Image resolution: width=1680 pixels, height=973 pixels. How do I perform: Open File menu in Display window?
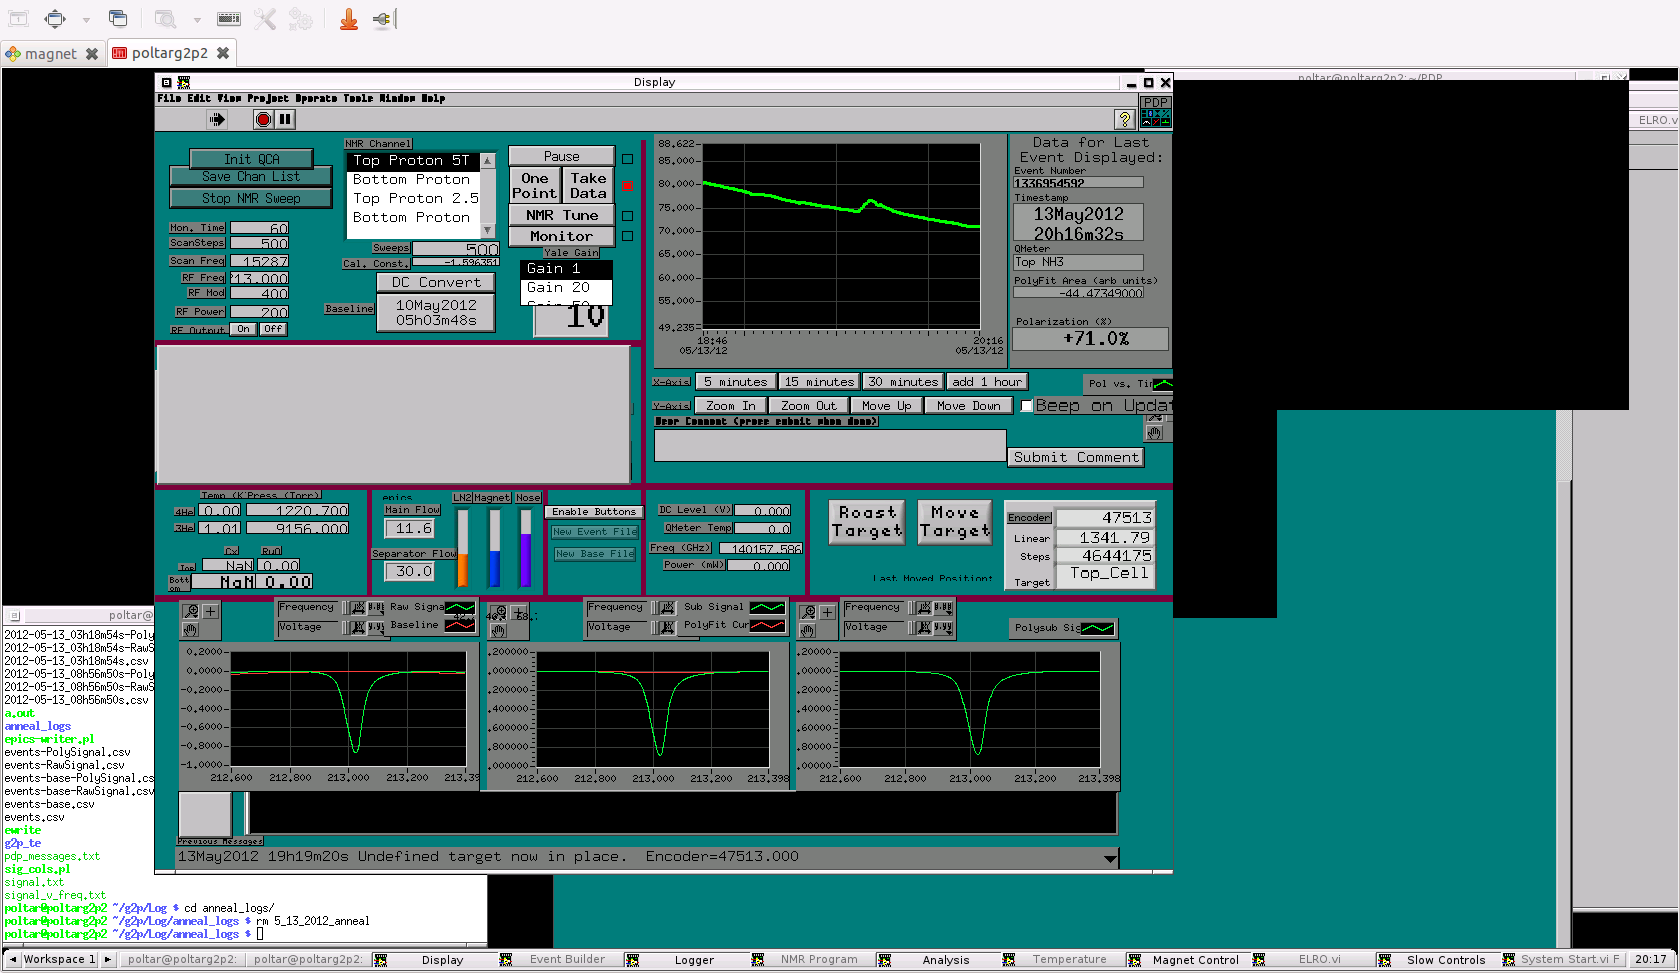coord(169,98)
